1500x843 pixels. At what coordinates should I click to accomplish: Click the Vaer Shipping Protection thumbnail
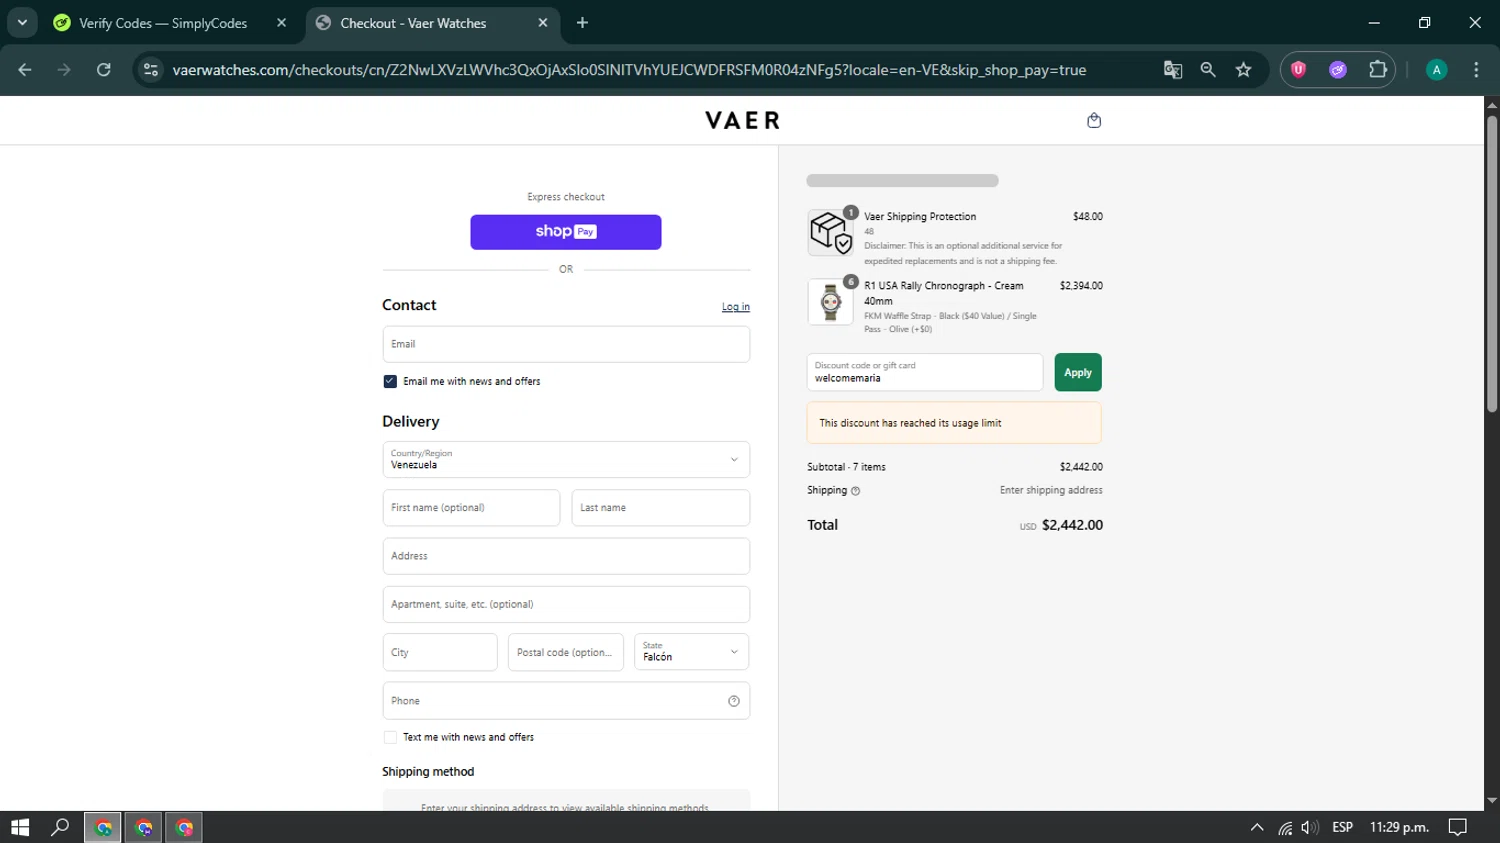tap(831, 233)
